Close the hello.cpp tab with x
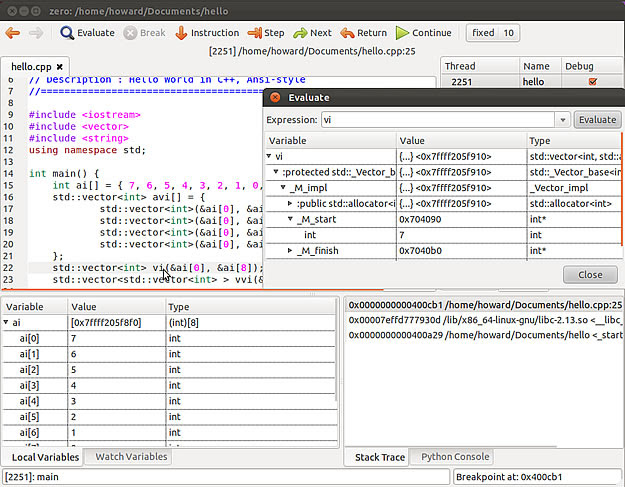 pos(59,67)
